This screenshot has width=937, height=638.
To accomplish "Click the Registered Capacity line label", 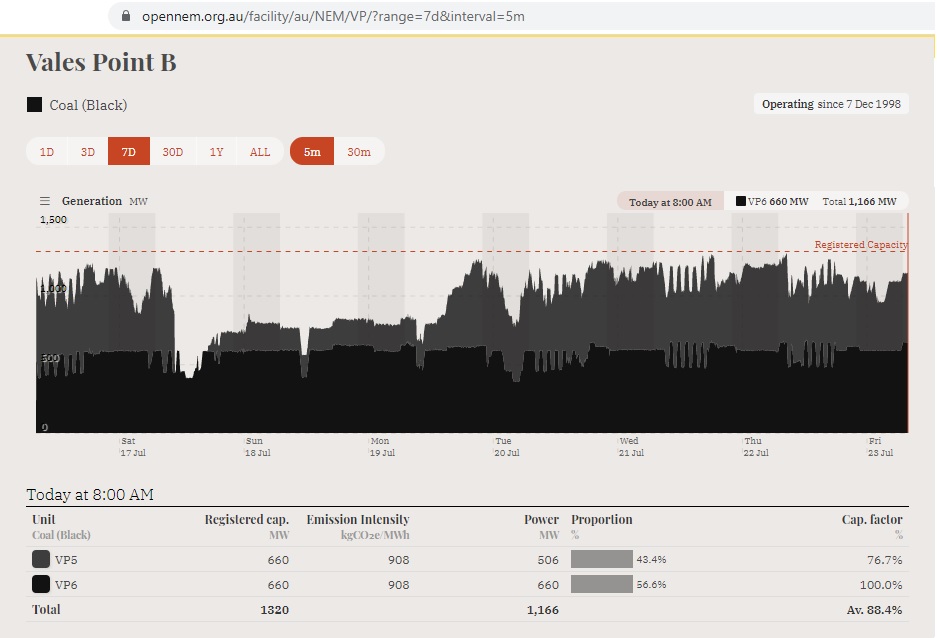I will pos(861,244).
